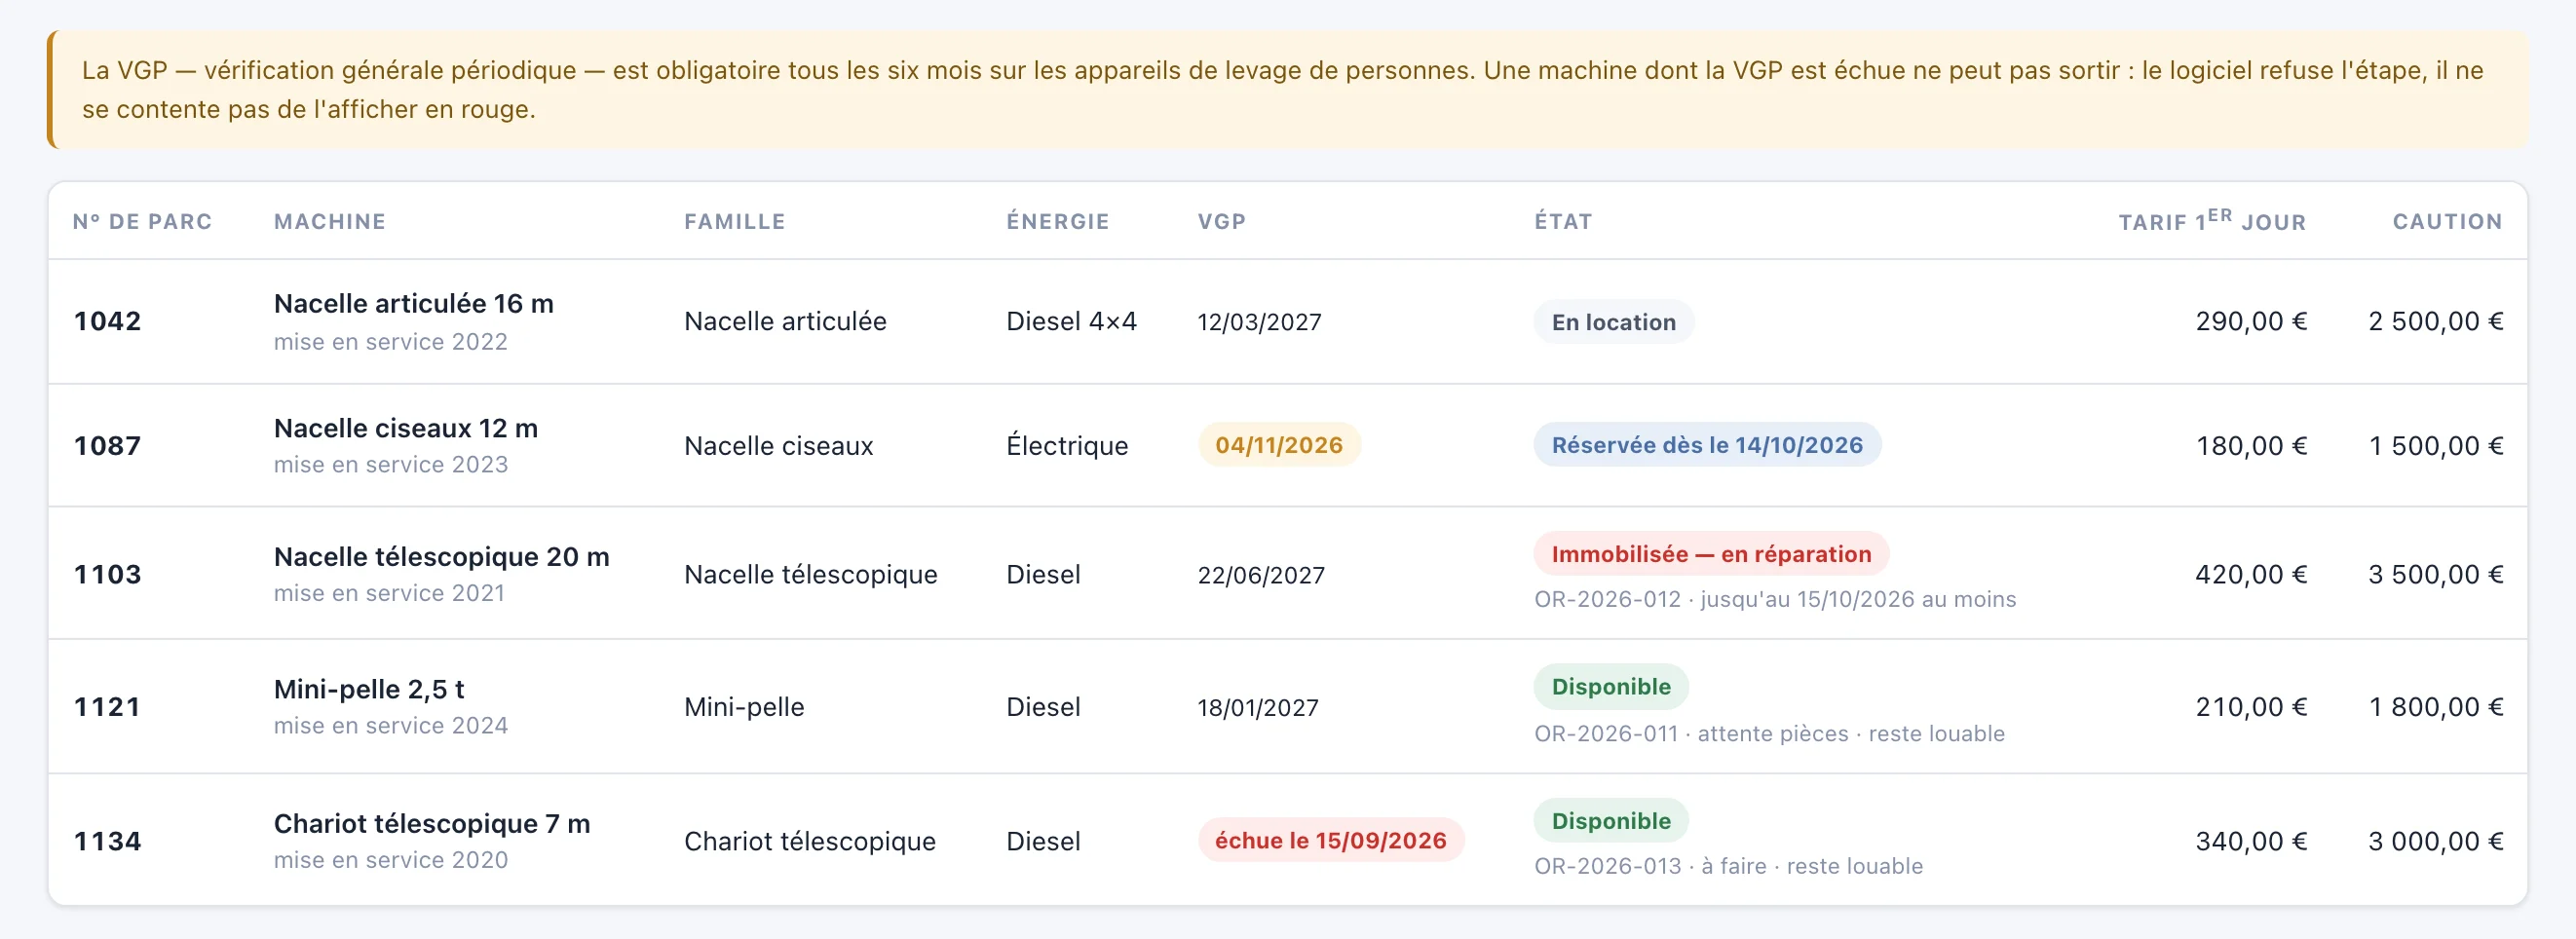Open 'Nacelle ciseaux 12 m' machine name
This screenshot has height=939, width=2576.
(406, 428)
